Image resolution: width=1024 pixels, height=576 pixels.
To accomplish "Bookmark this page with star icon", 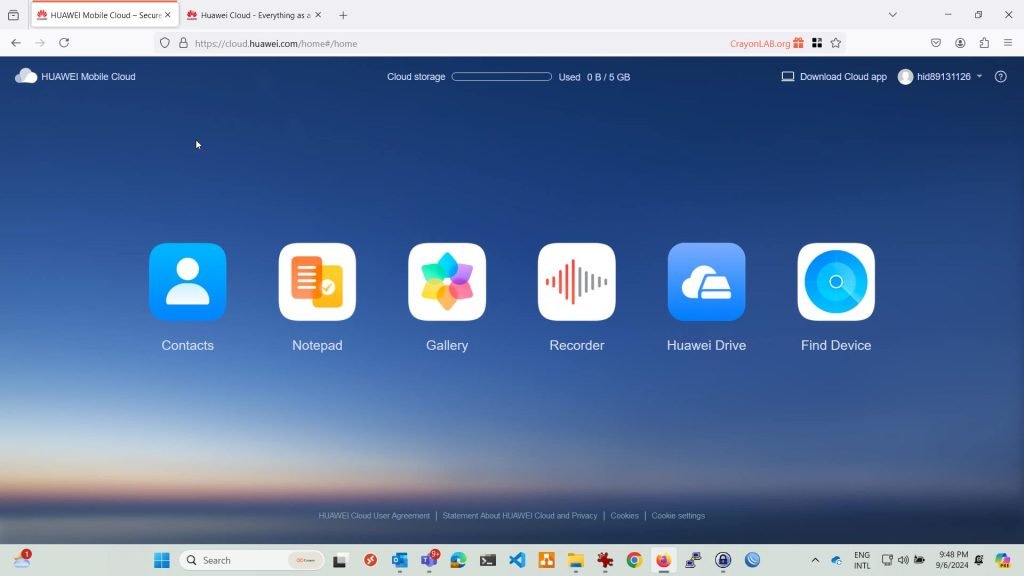I will 836,43.
